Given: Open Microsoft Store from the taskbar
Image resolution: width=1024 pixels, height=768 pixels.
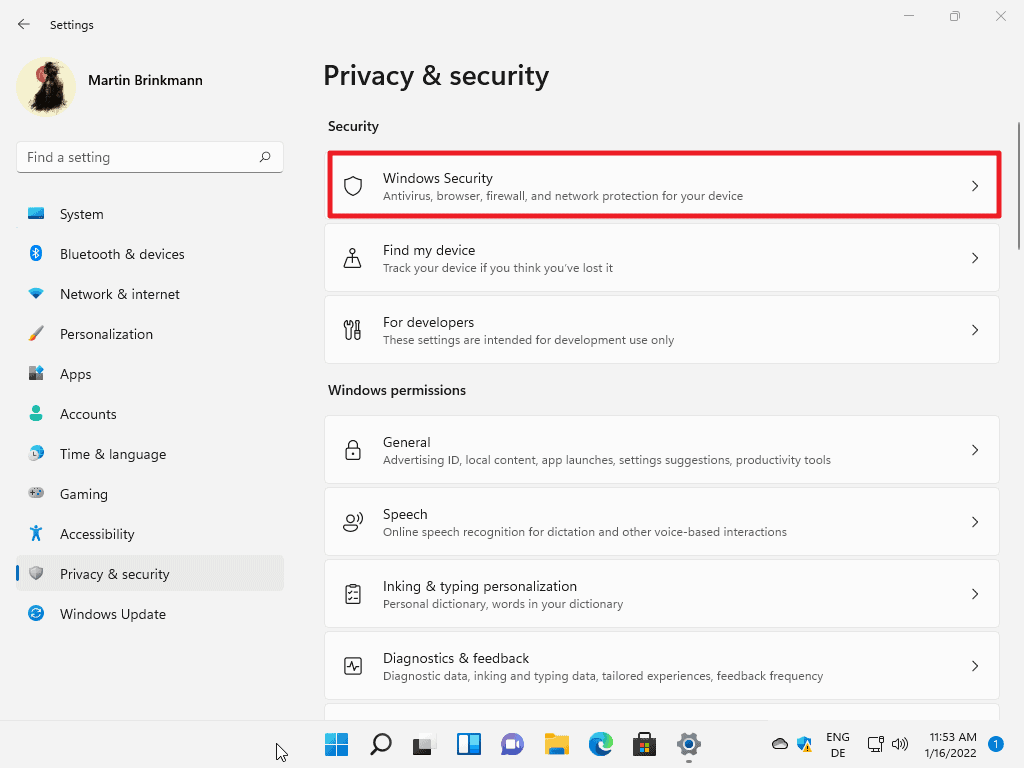Looking at the screenshot, I should pyautogui.click(x=644, y=744).
